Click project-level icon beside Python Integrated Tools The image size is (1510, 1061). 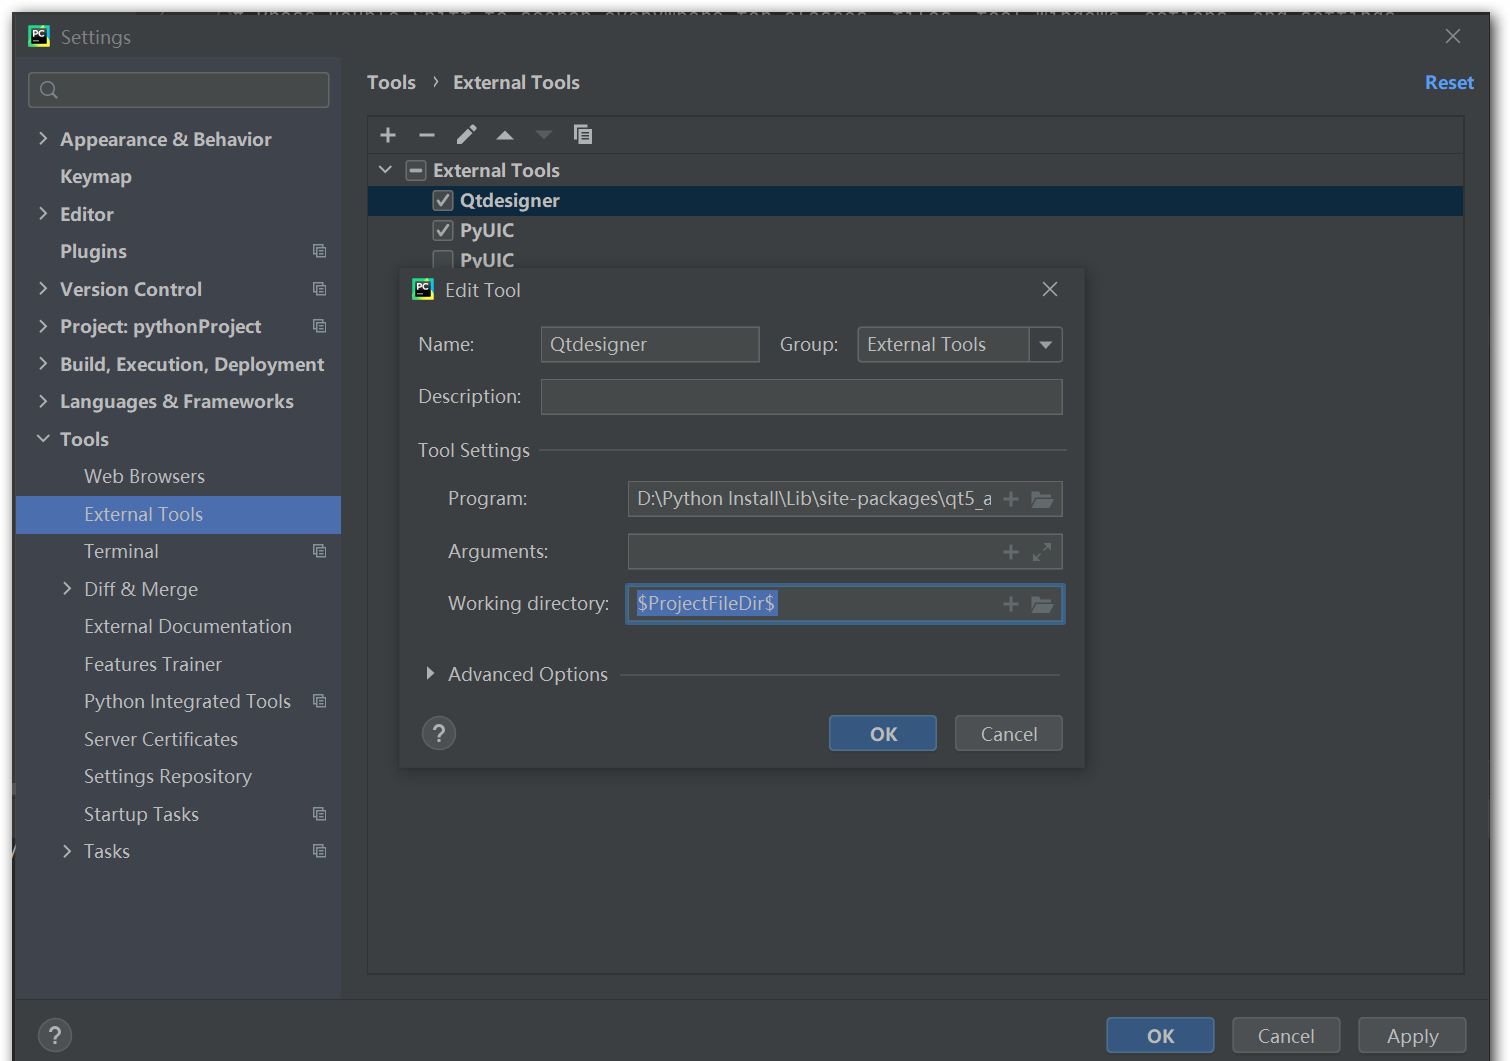[319, 701]
